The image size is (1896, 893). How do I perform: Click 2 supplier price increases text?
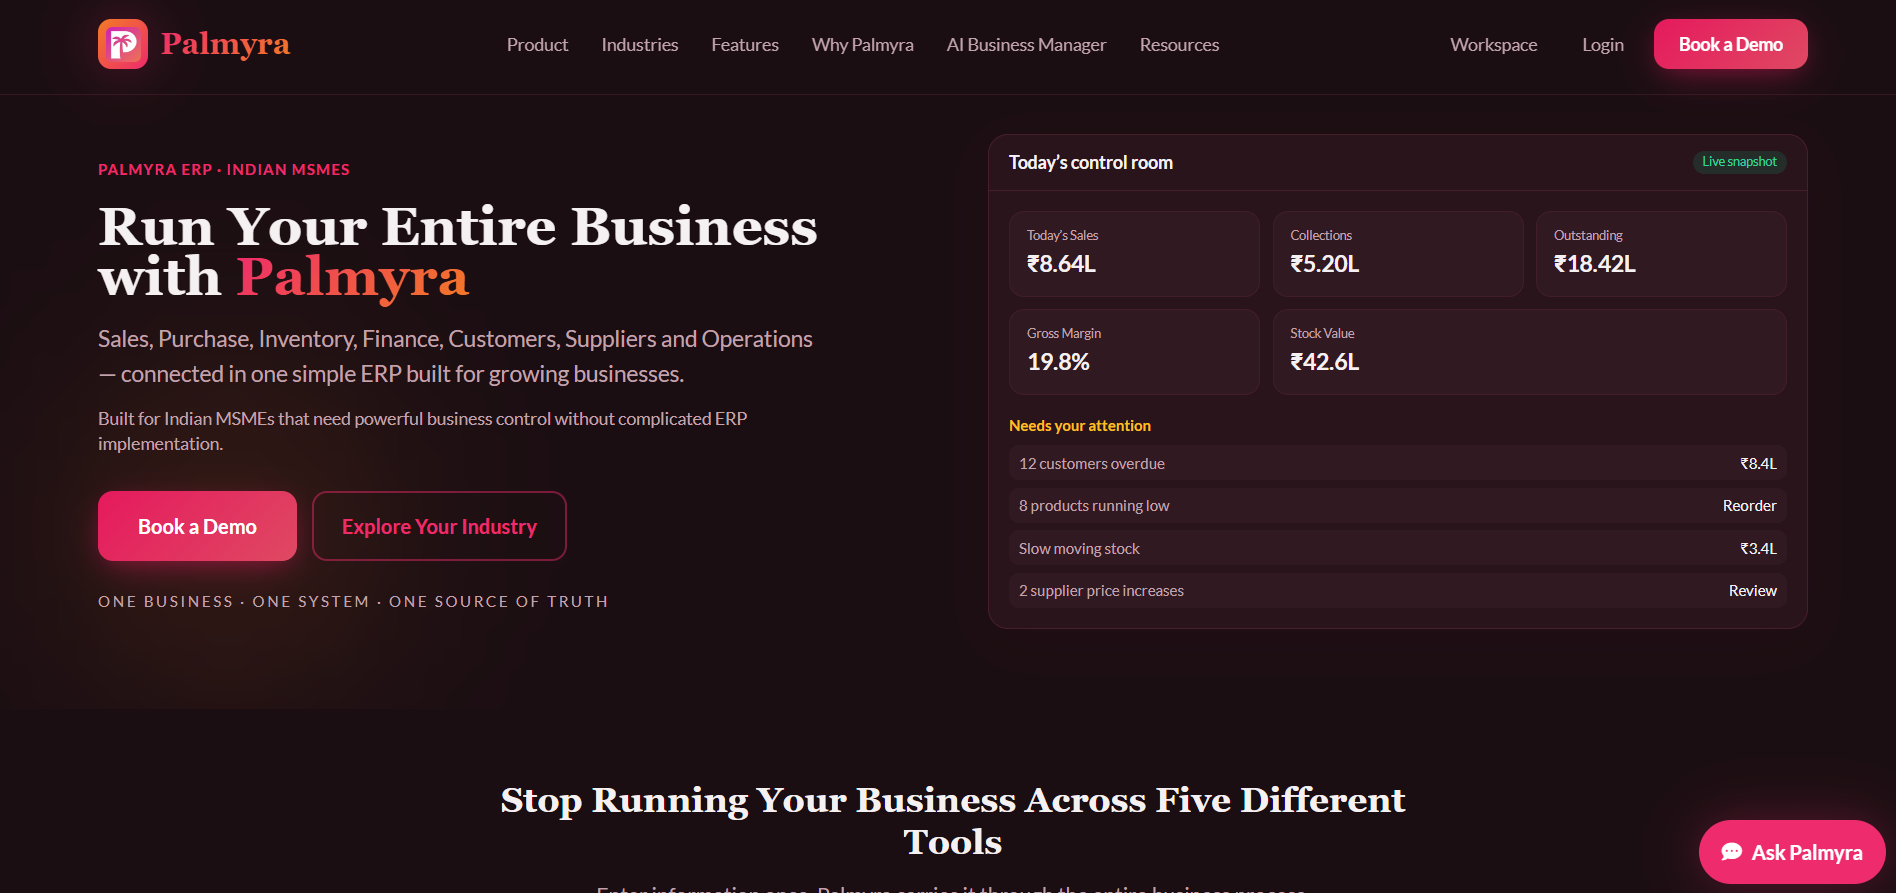1101,591
